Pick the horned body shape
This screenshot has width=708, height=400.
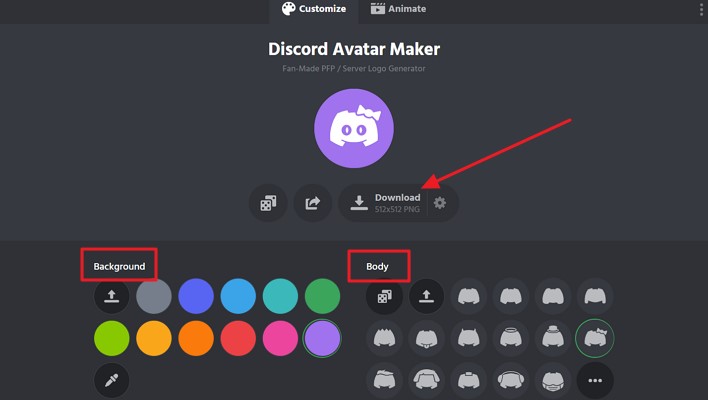click(469, 338)
